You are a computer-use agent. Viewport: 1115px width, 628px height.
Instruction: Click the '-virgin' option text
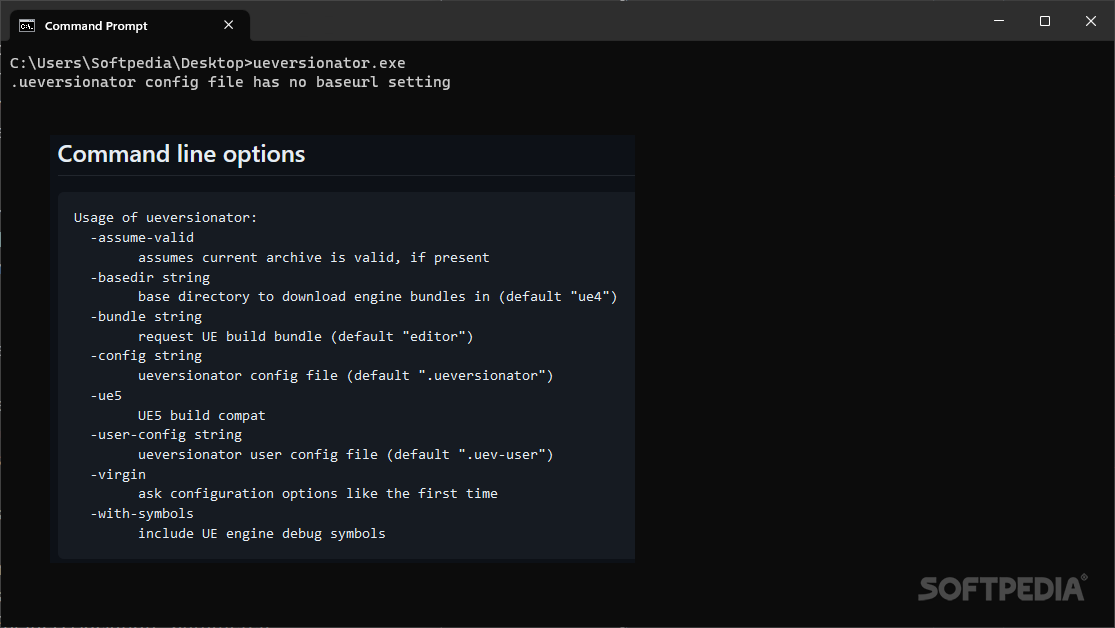click(x=118, y=474)
